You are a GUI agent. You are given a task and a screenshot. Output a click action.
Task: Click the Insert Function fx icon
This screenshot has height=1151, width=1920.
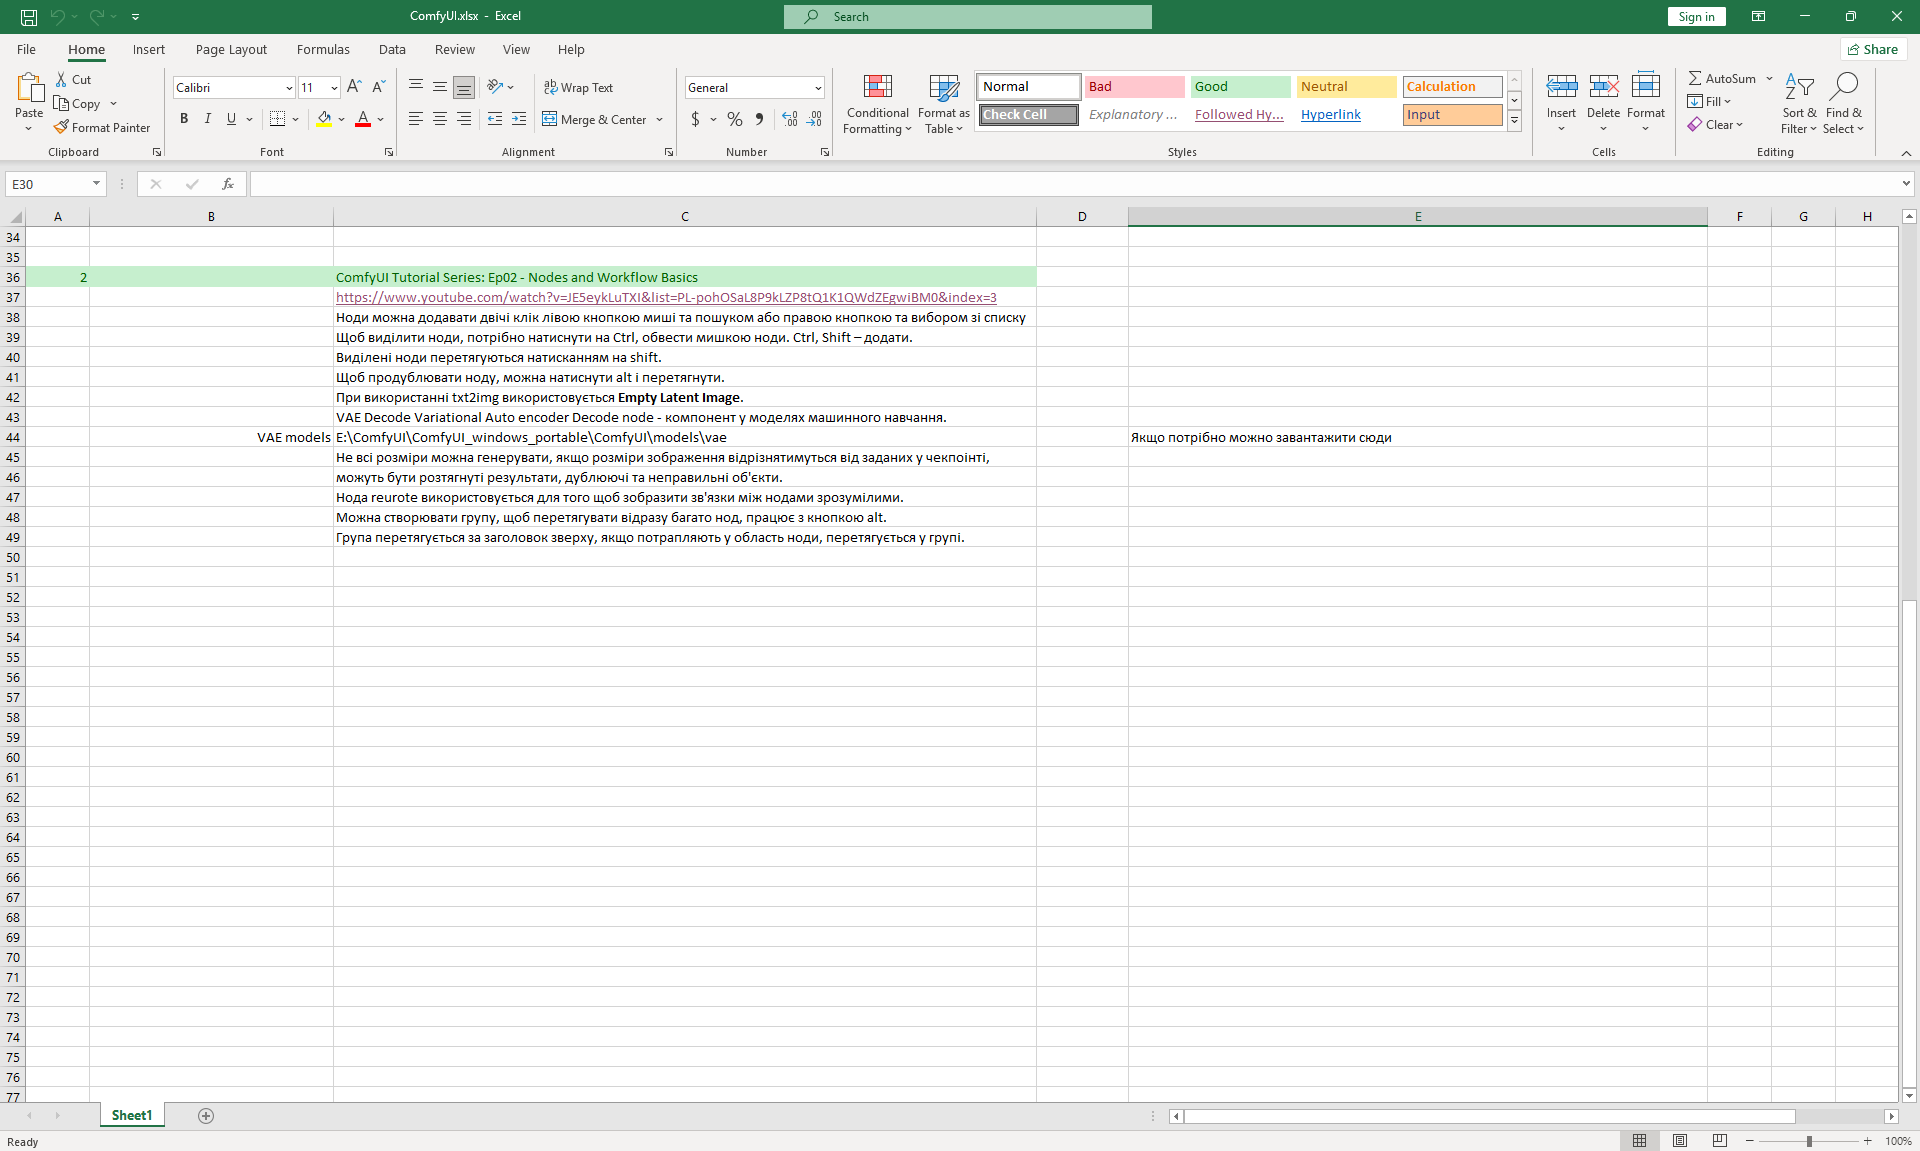[x=228, y=184]
